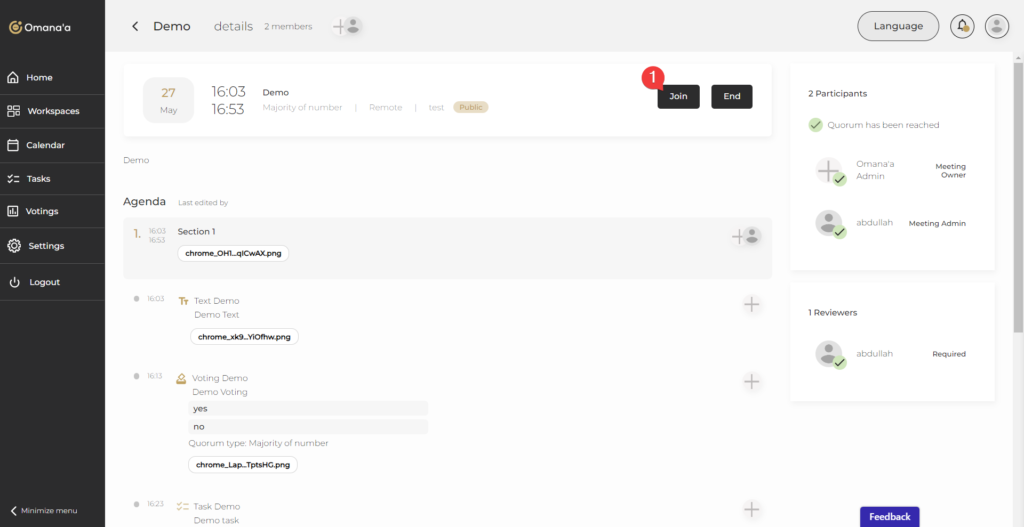End the Demo meeting
The width and height of the screenshot is (1024, 527).
(x=732, y=96)
